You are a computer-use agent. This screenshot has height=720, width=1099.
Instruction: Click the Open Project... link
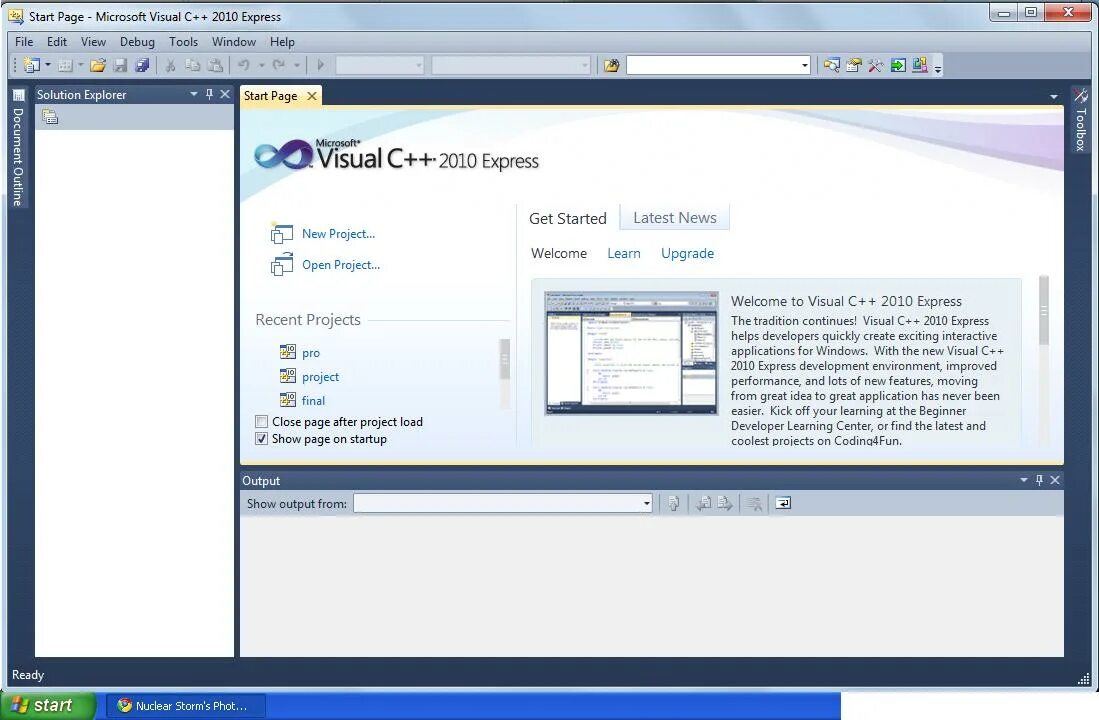point(341,265)
